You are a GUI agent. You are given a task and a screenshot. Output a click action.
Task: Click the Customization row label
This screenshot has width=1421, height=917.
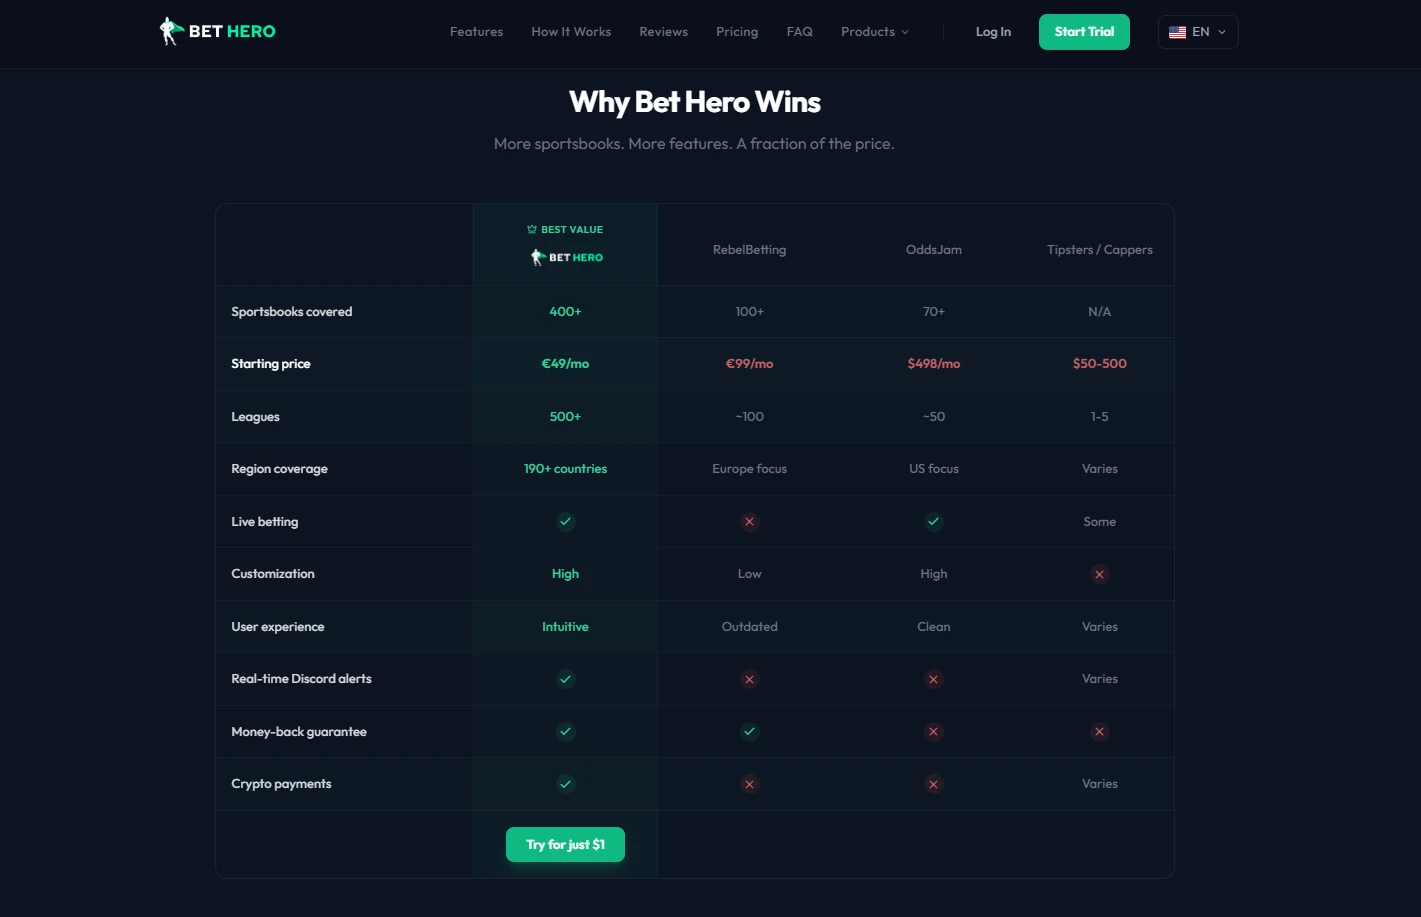coord(272,574)
